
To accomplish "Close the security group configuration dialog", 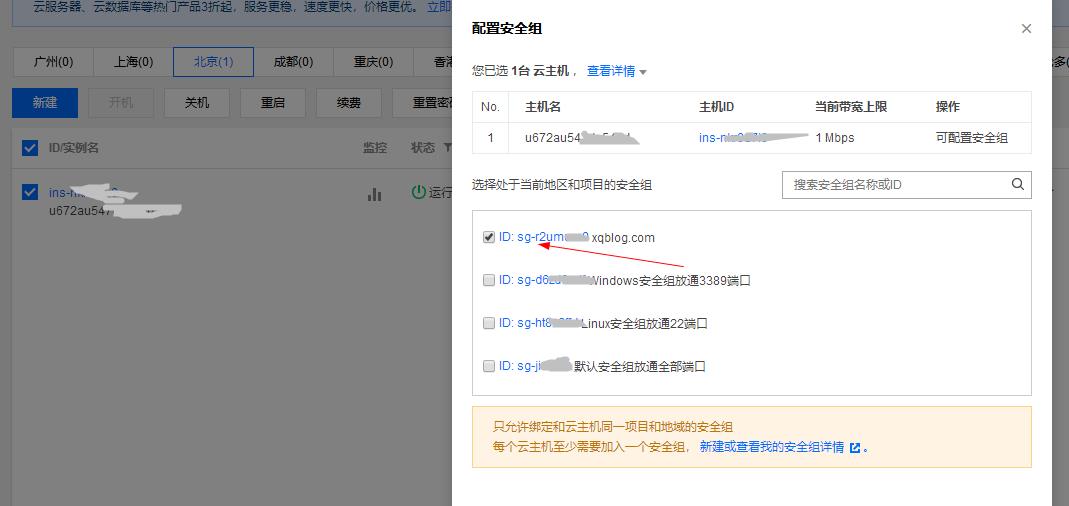I will point(1026,29).
